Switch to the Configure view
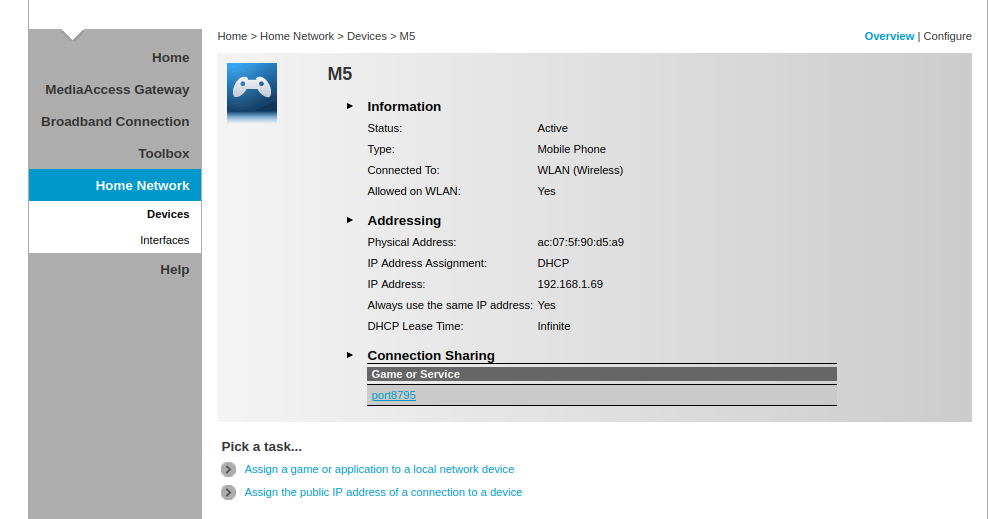 pos(947,36)
